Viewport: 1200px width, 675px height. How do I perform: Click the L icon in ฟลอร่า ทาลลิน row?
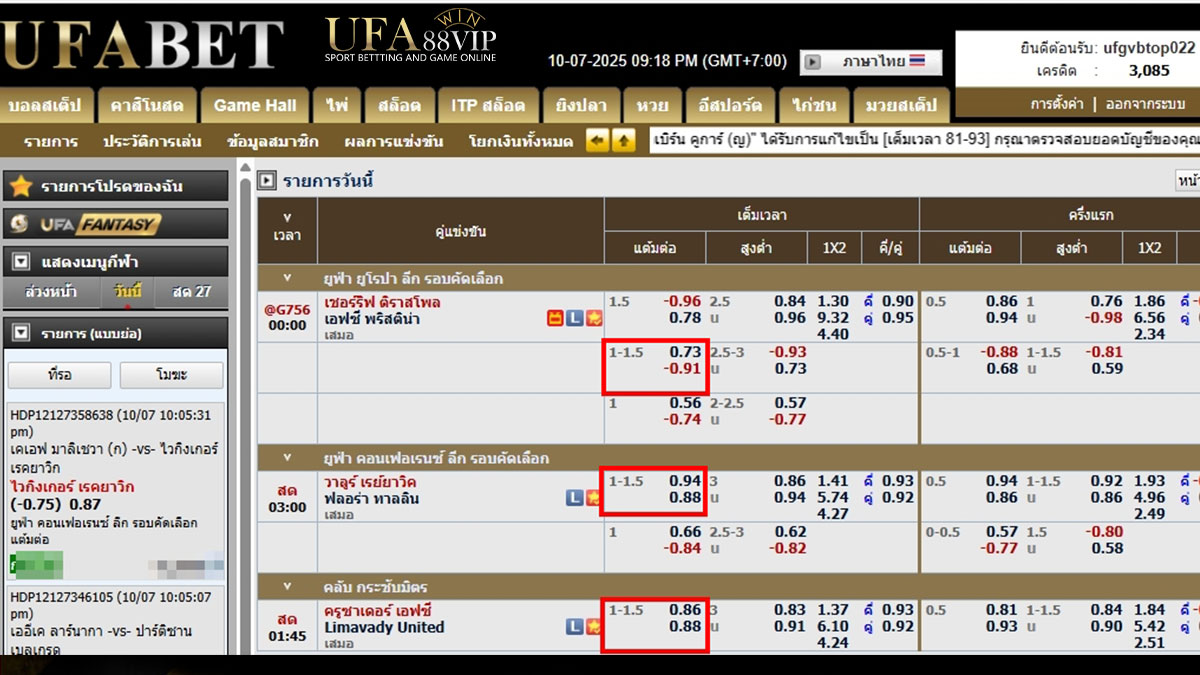pyautogui.click(x=574, y=497)
